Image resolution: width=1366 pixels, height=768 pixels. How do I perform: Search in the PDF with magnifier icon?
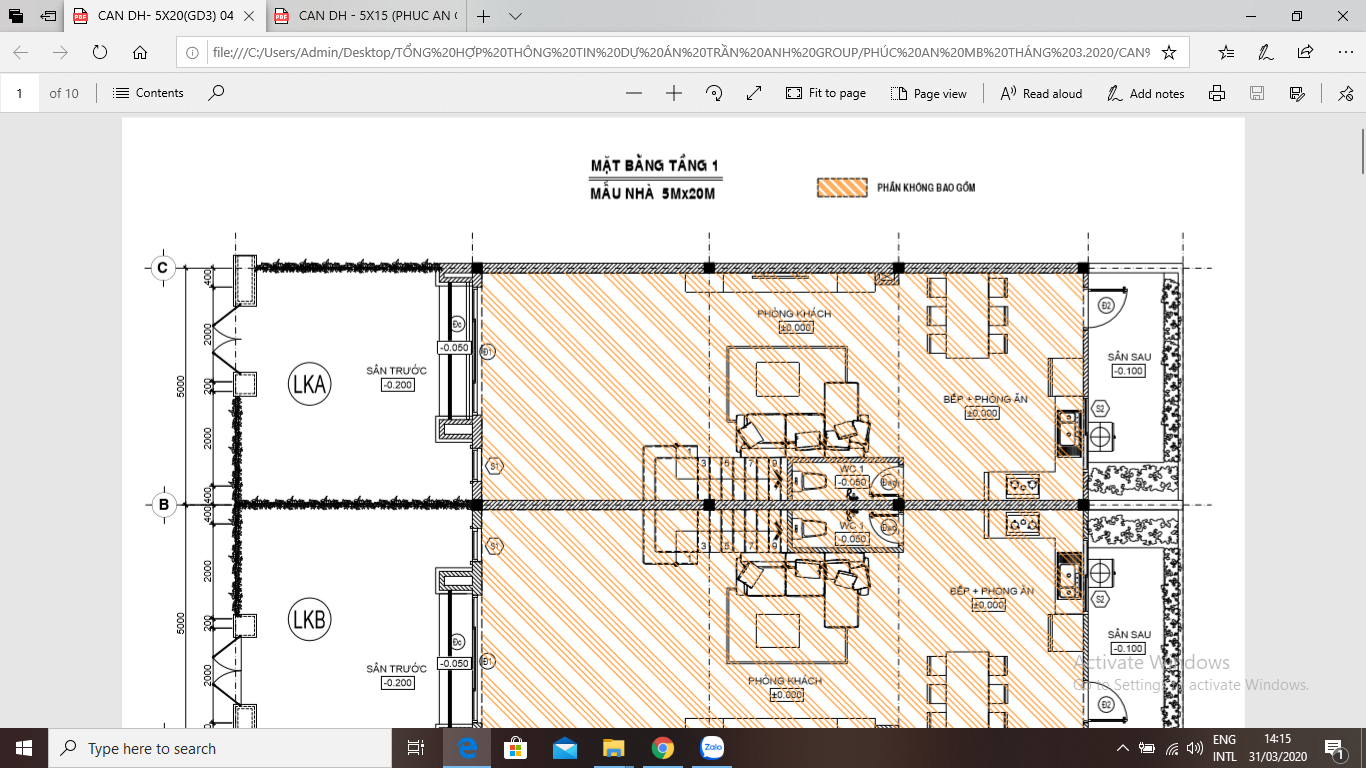216,93
